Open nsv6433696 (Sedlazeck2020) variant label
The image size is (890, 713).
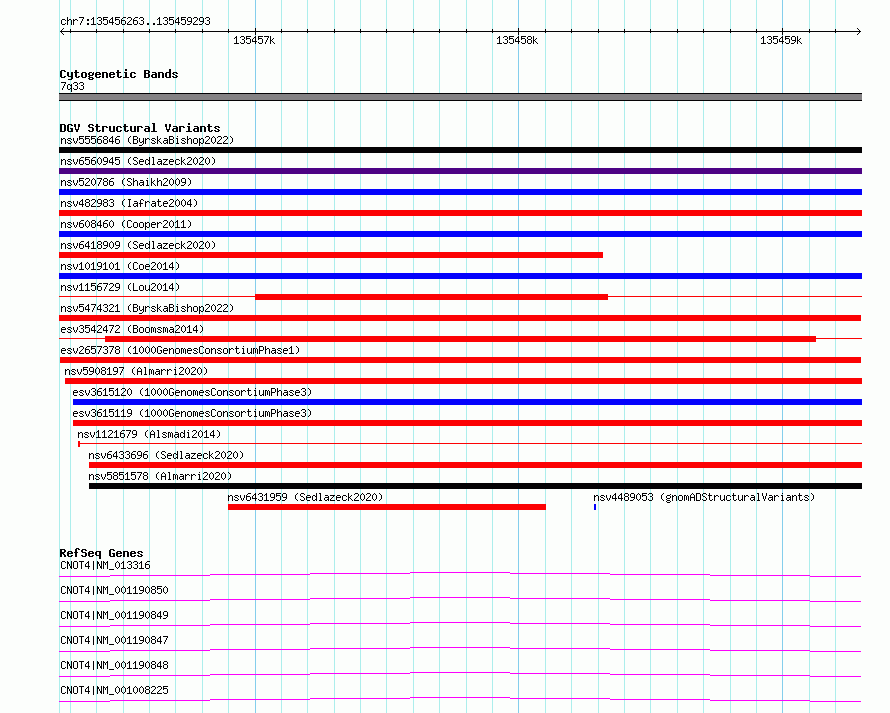[166, 455]
